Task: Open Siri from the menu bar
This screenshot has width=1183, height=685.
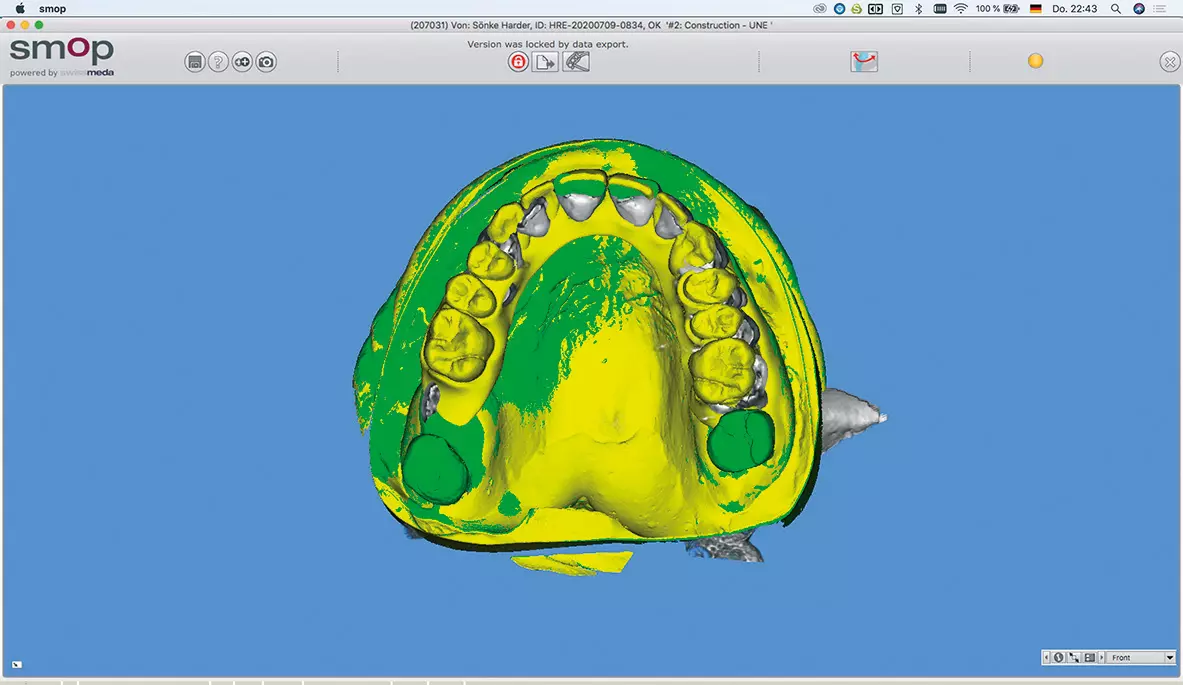Action: [1139, 9]
